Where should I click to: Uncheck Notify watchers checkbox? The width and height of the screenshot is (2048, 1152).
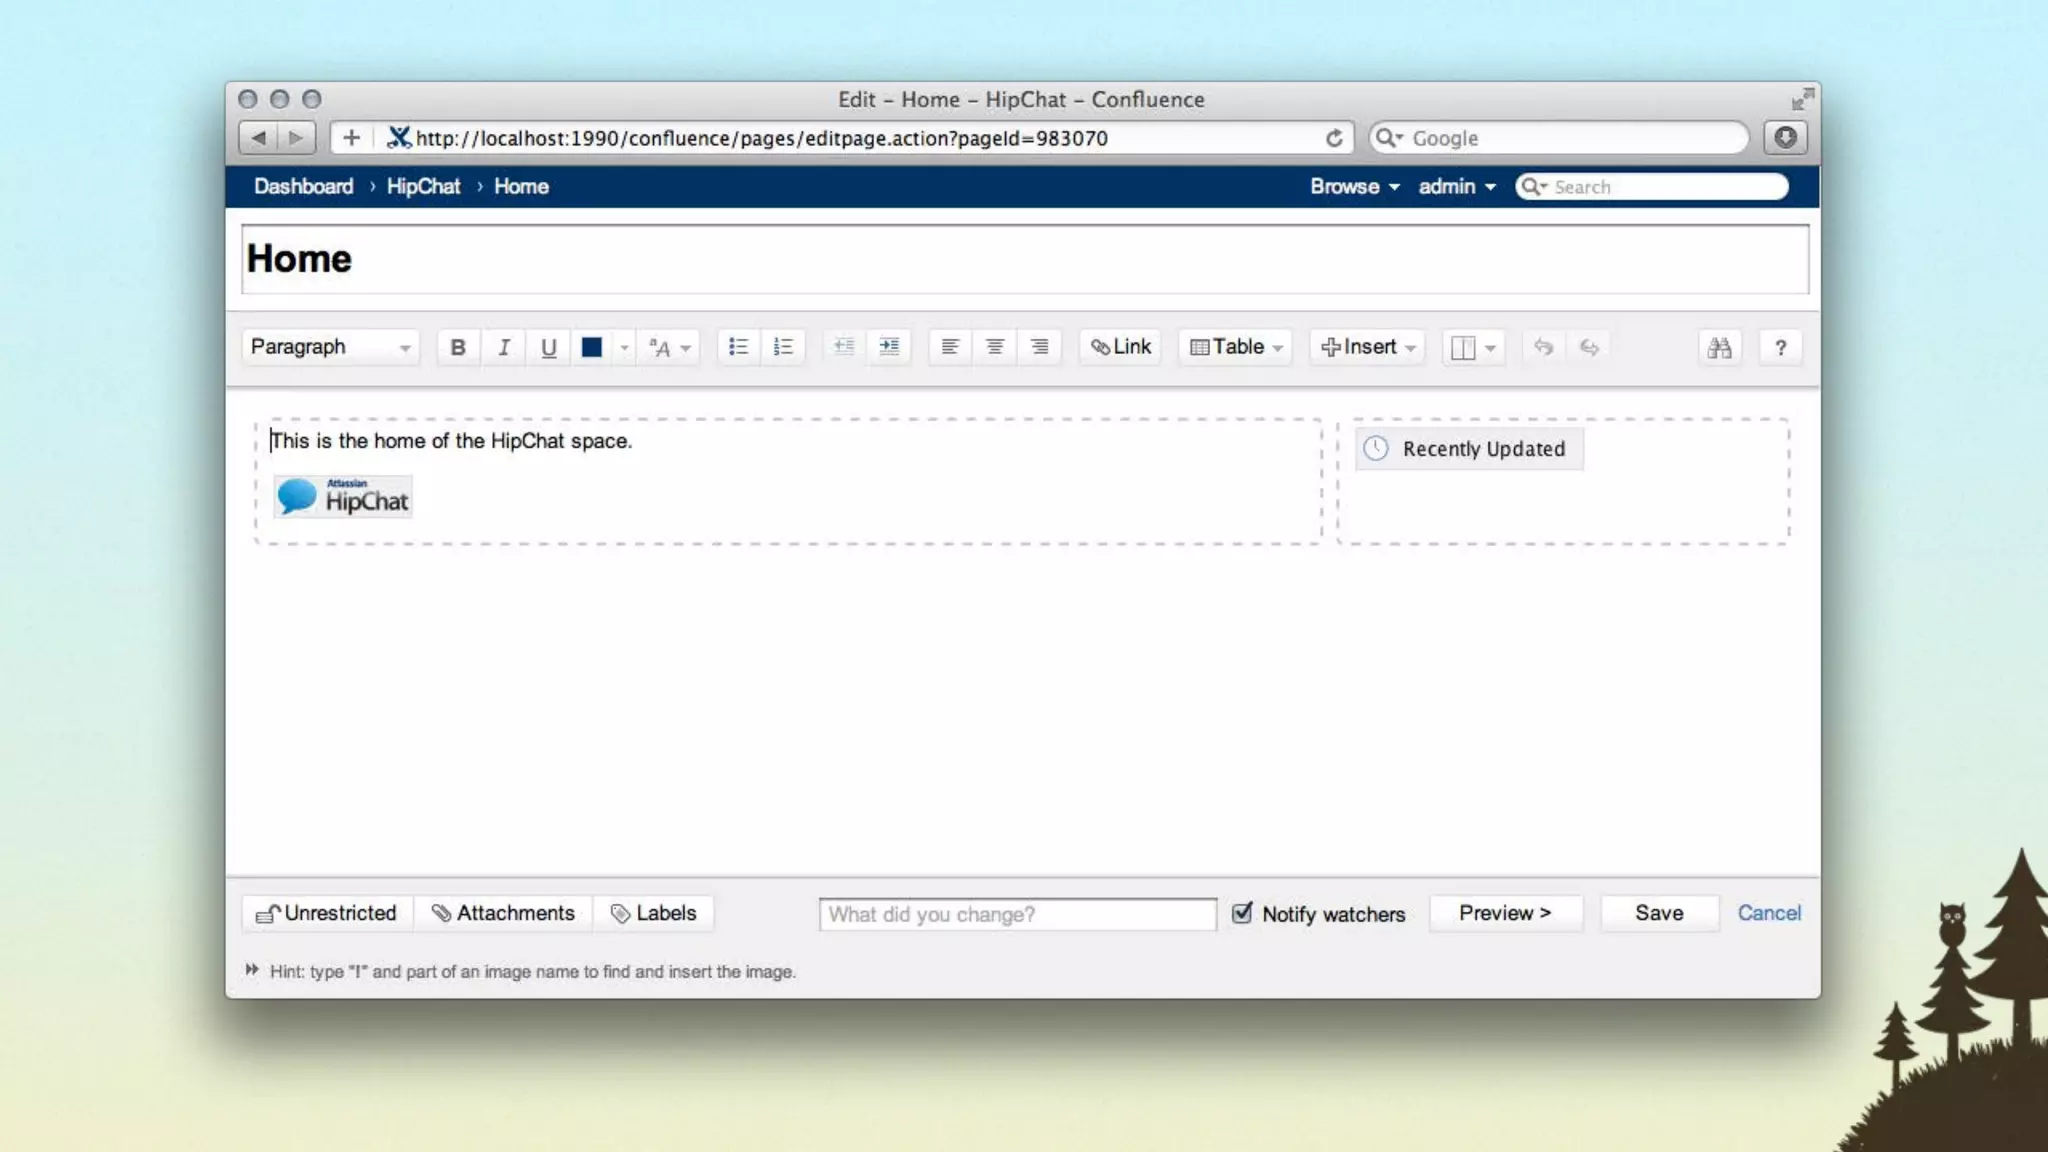pos(1242,913)
